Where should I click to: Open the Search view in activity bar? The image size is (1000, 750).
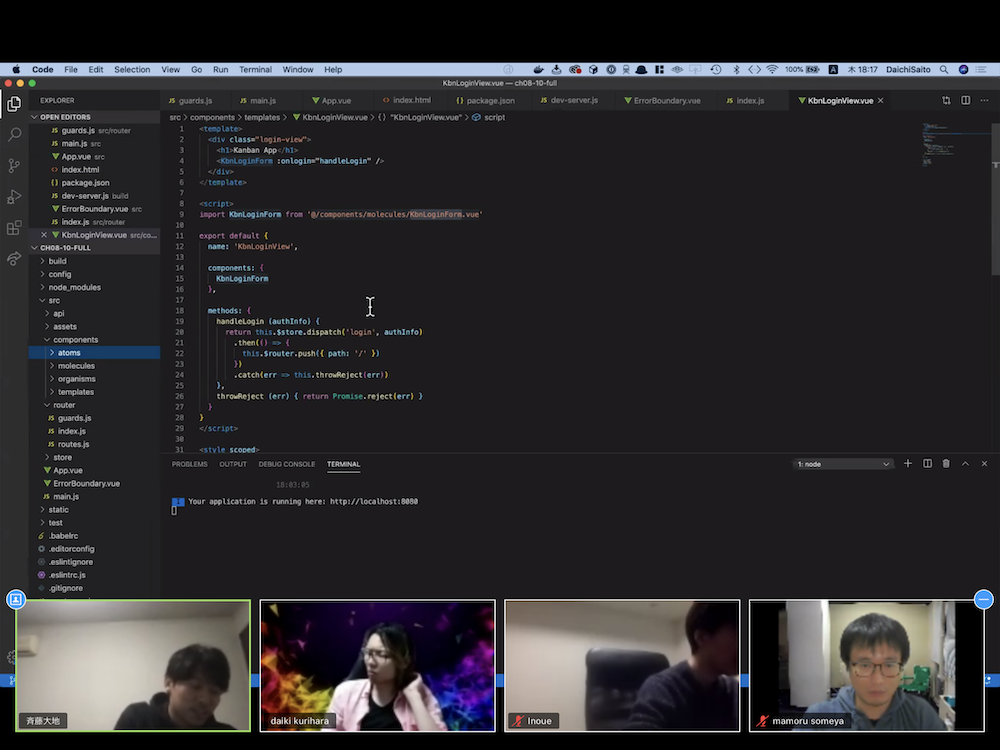(14, 135)
